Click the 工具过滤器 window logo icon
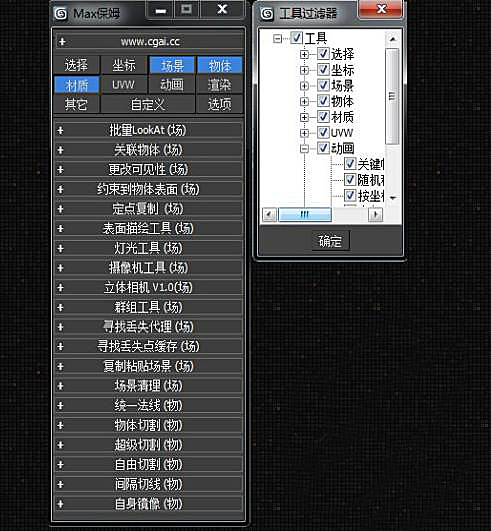Viewport: 491px width, 531px height. [x=267, y=14]
